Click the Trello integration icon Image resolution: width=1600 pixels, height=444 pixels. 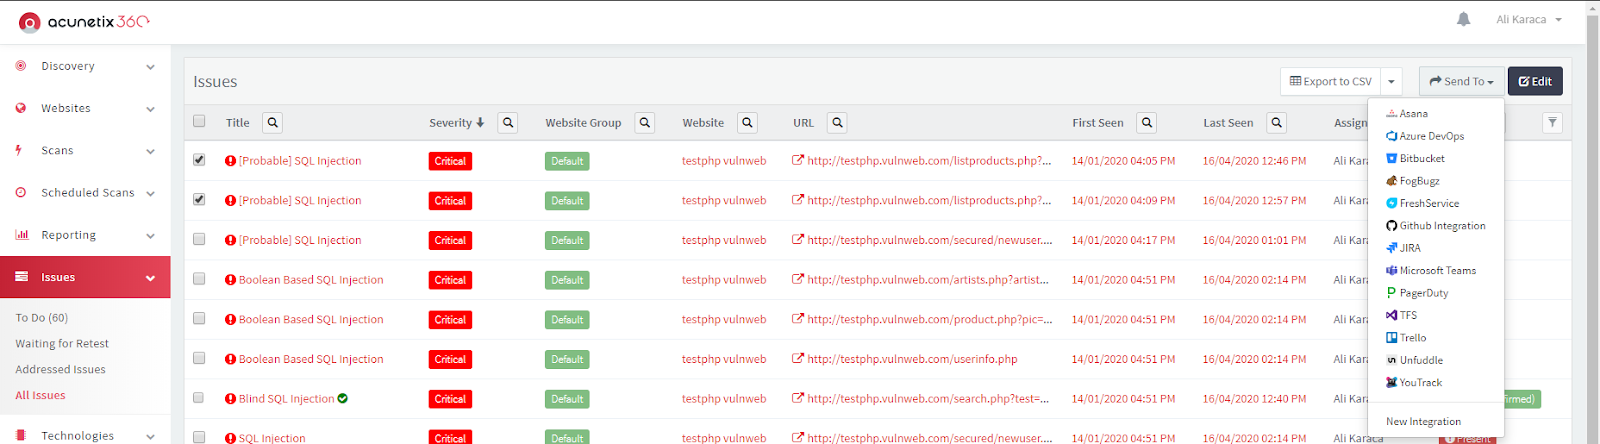click(1392, 338)
